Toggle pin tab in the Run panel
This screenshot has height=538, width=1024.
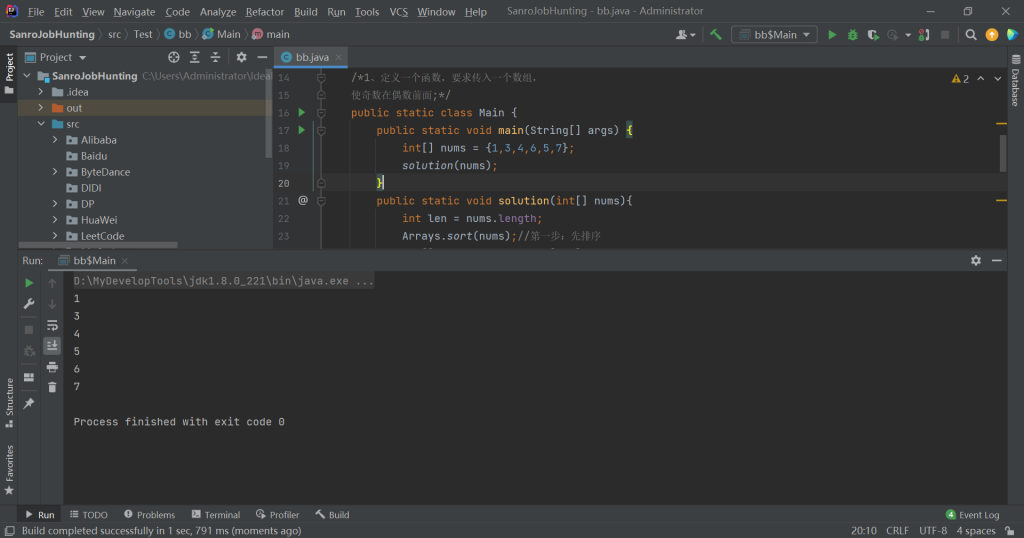pyautogui.click(x=29, y=403)
